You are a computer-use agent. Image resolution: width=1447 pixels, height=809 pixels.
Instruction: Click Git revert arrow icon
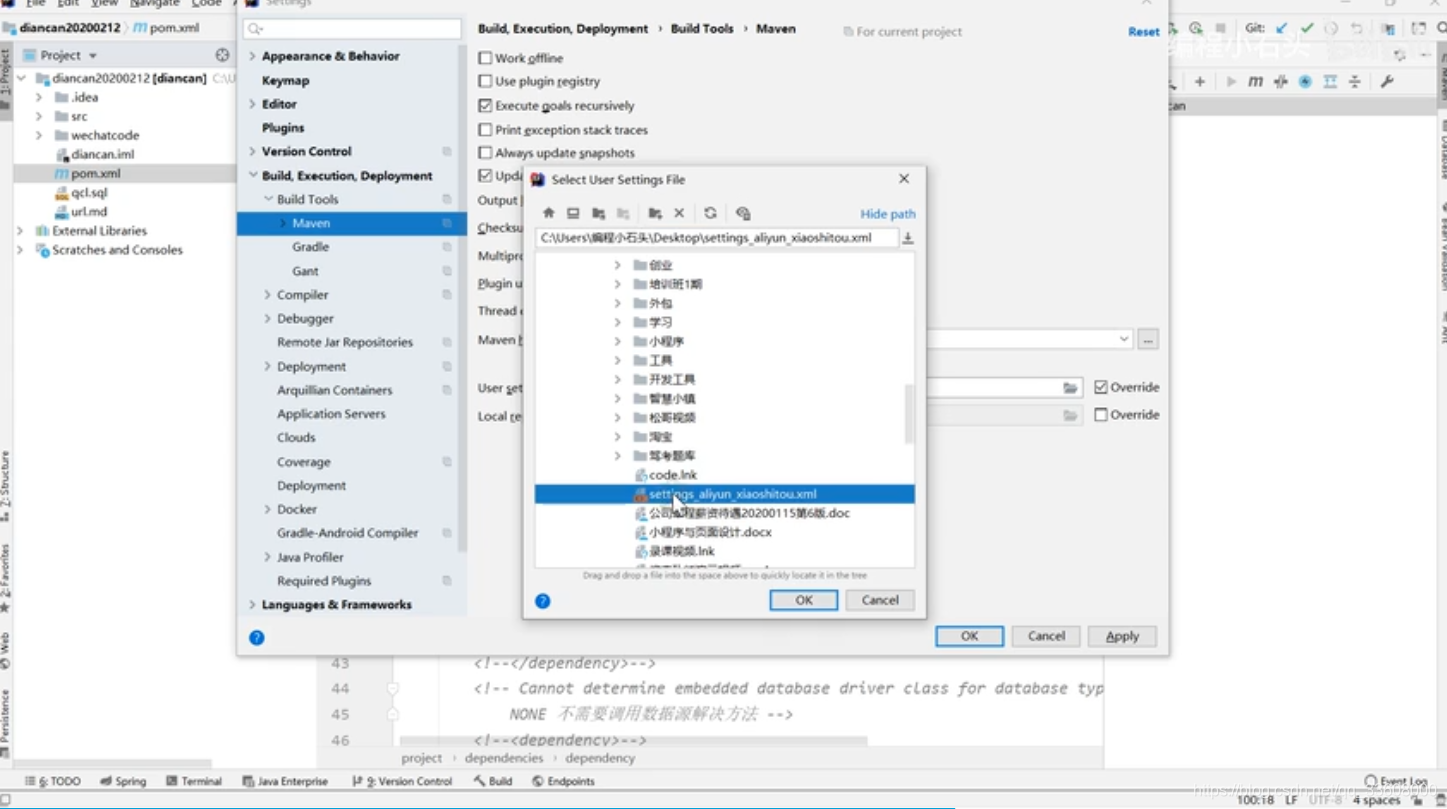coord(1357,29)
